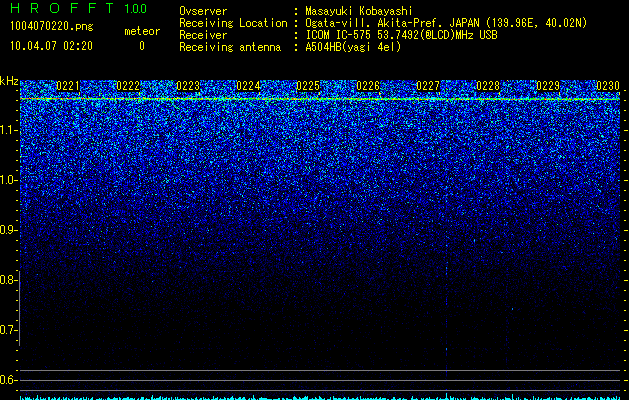Click the 0221 time marker
The image size is (629, 400).
(x=68, y=86)
